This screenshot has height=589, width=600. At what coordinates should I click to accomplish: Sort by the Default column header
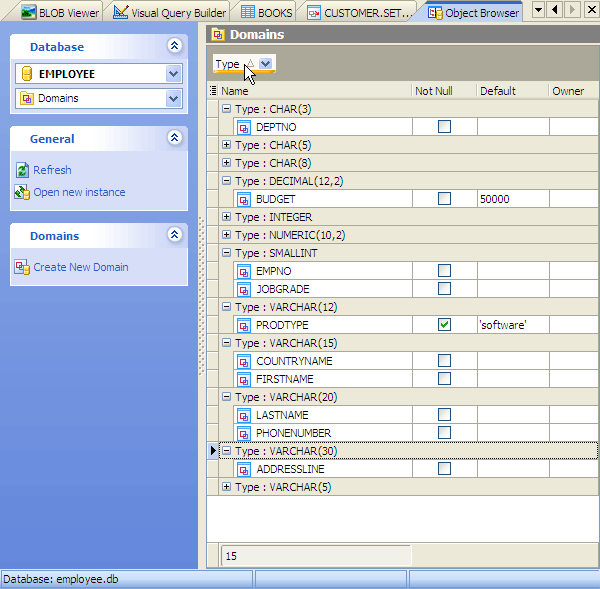point(513,91)
